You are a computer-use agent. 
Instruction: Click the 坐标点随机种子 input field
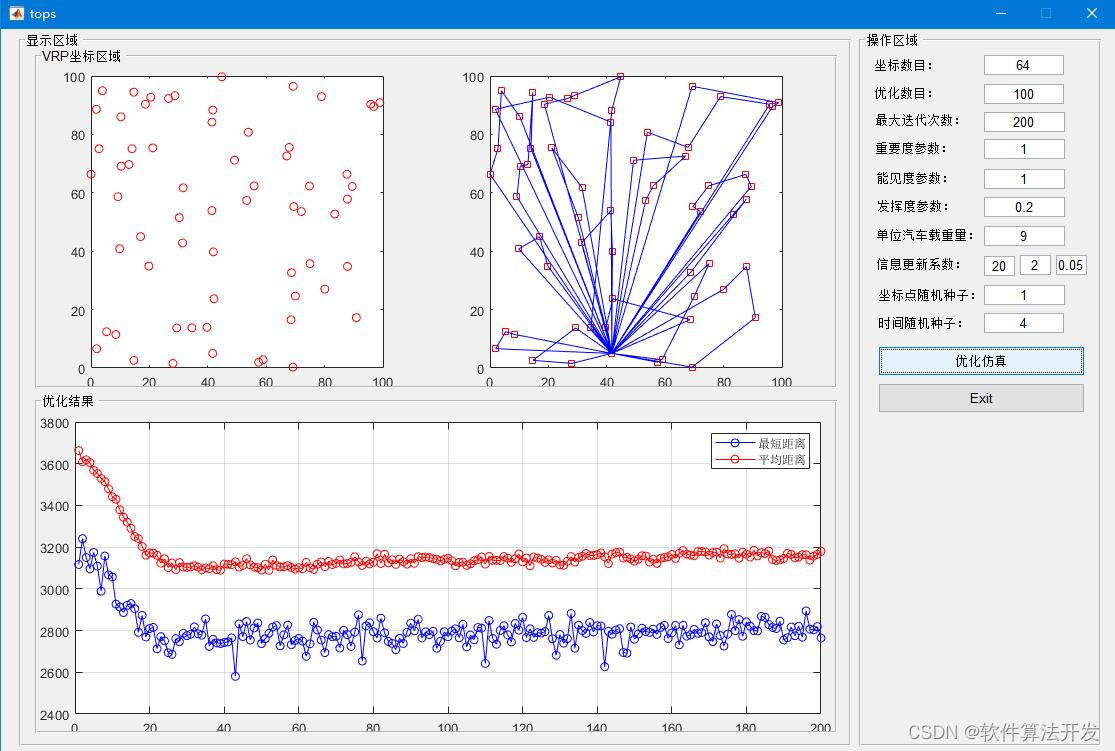tap(1023, 295)
